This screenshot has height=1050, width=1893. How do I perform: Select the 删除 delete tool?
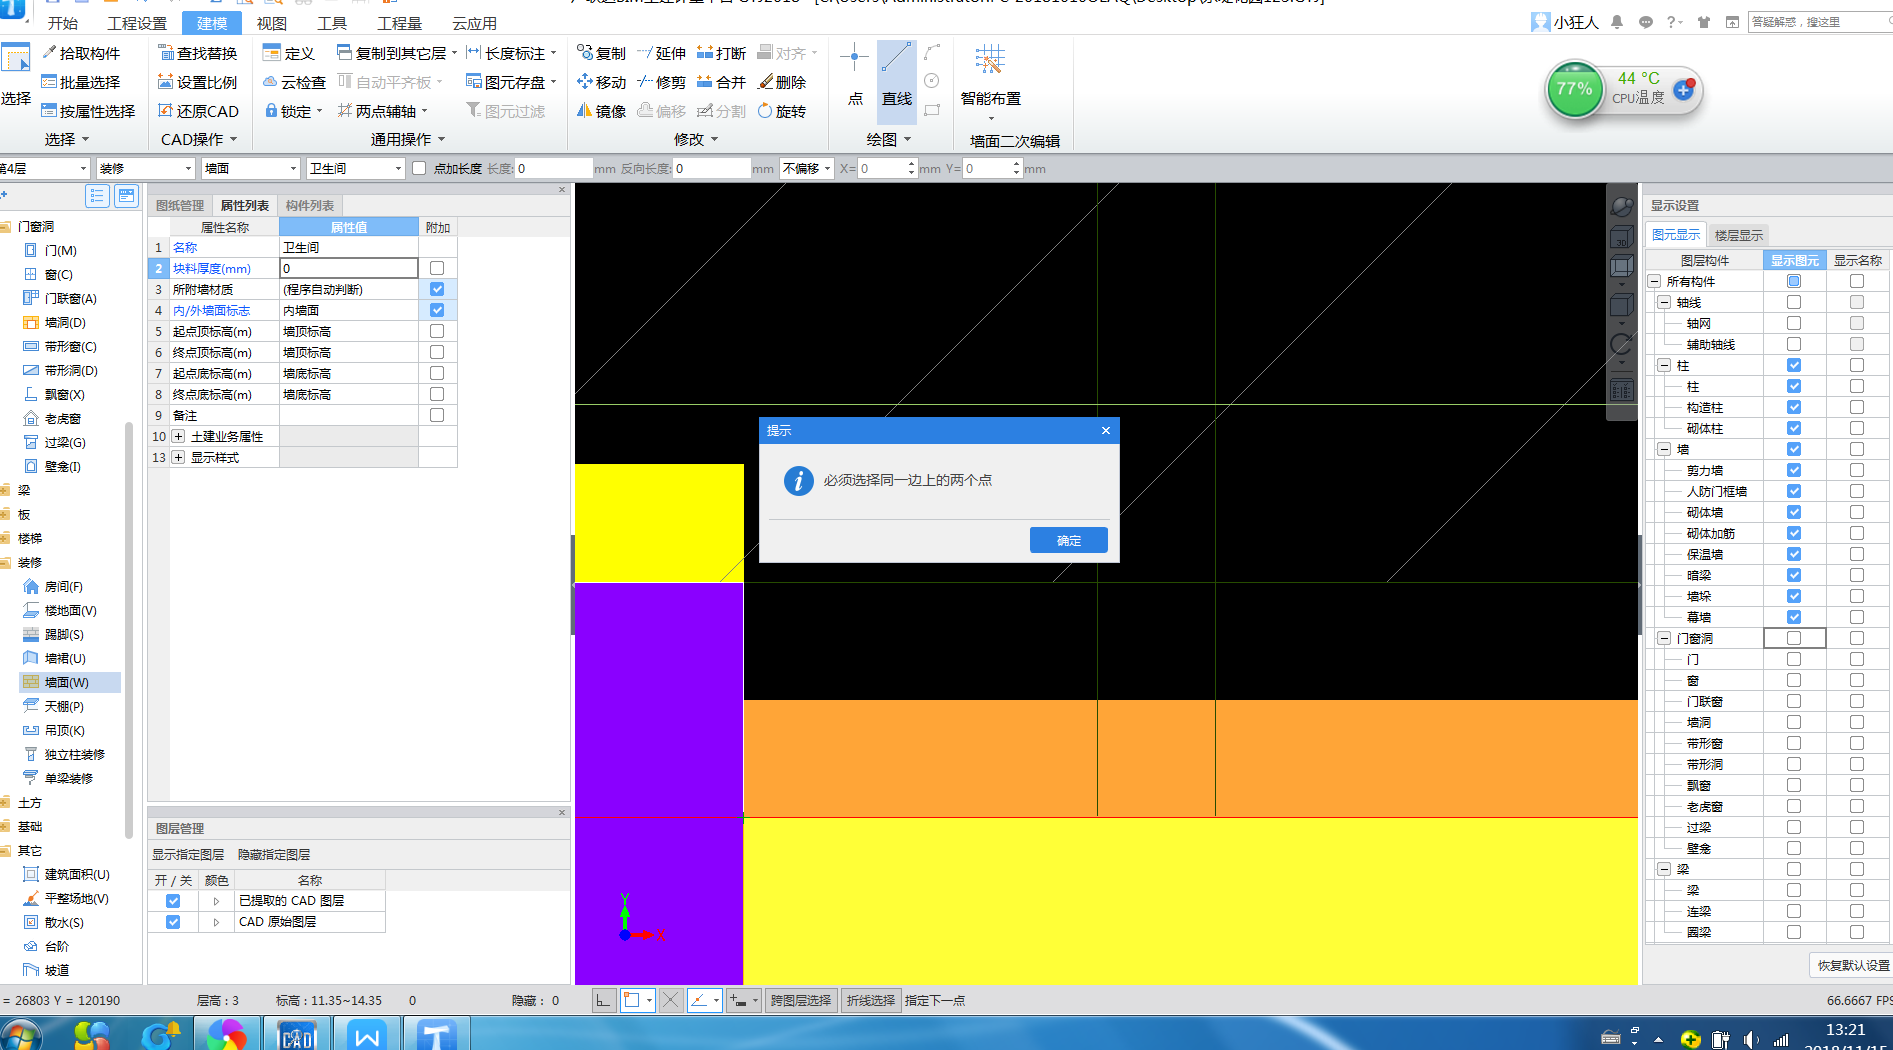(782, 82)
